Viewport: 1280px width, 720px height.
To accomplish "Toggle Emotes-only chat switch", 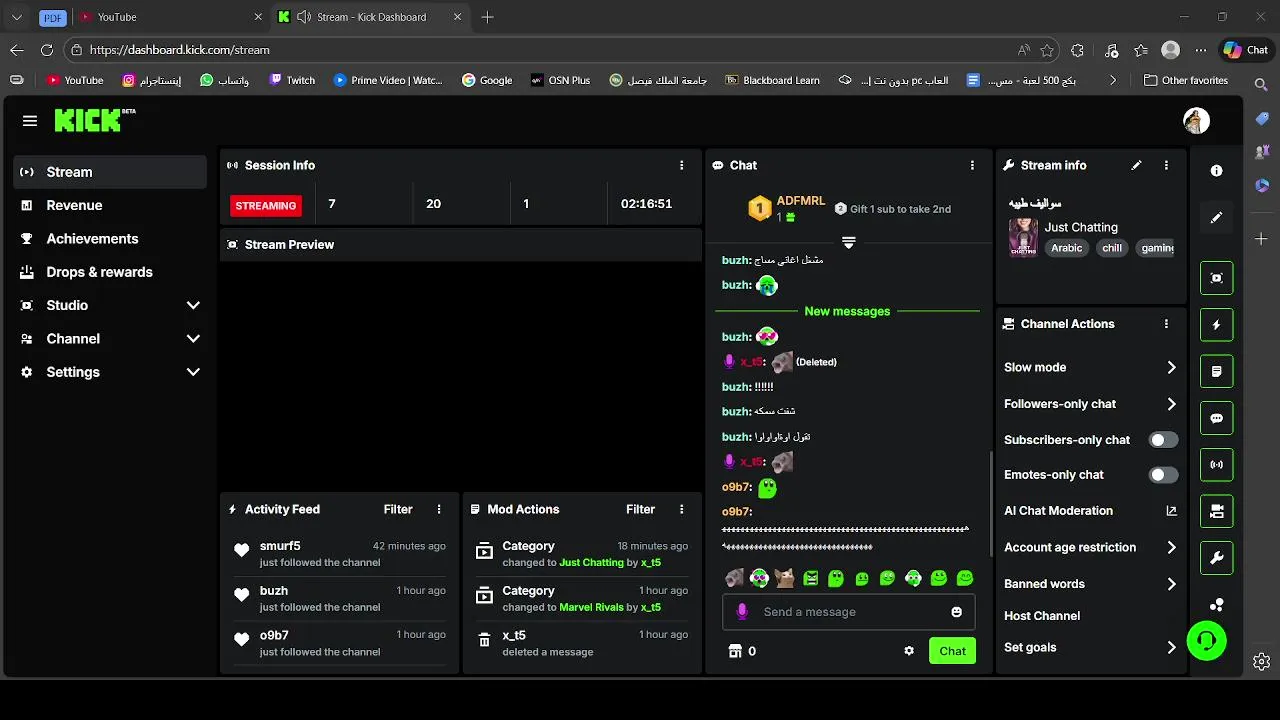I will pyautogui.click(x=1163, y=475).
